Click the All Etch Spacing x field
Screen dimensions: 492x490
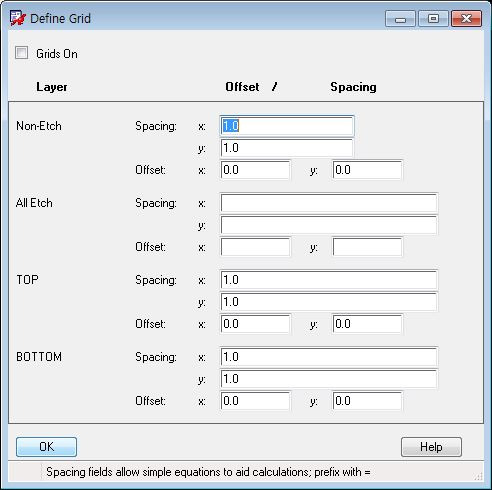(329, 203)
